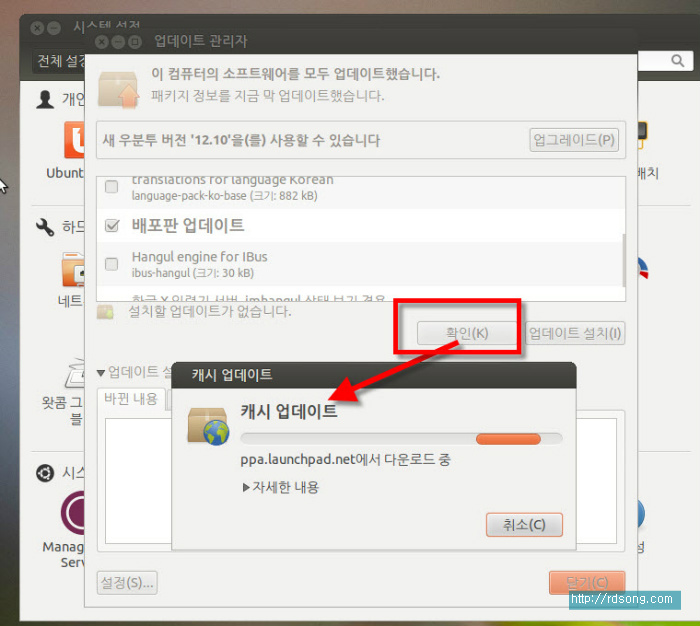This screenshot has width=700, height=626.
Task: Open the Management Service purple icon
Action: point(76,513)
